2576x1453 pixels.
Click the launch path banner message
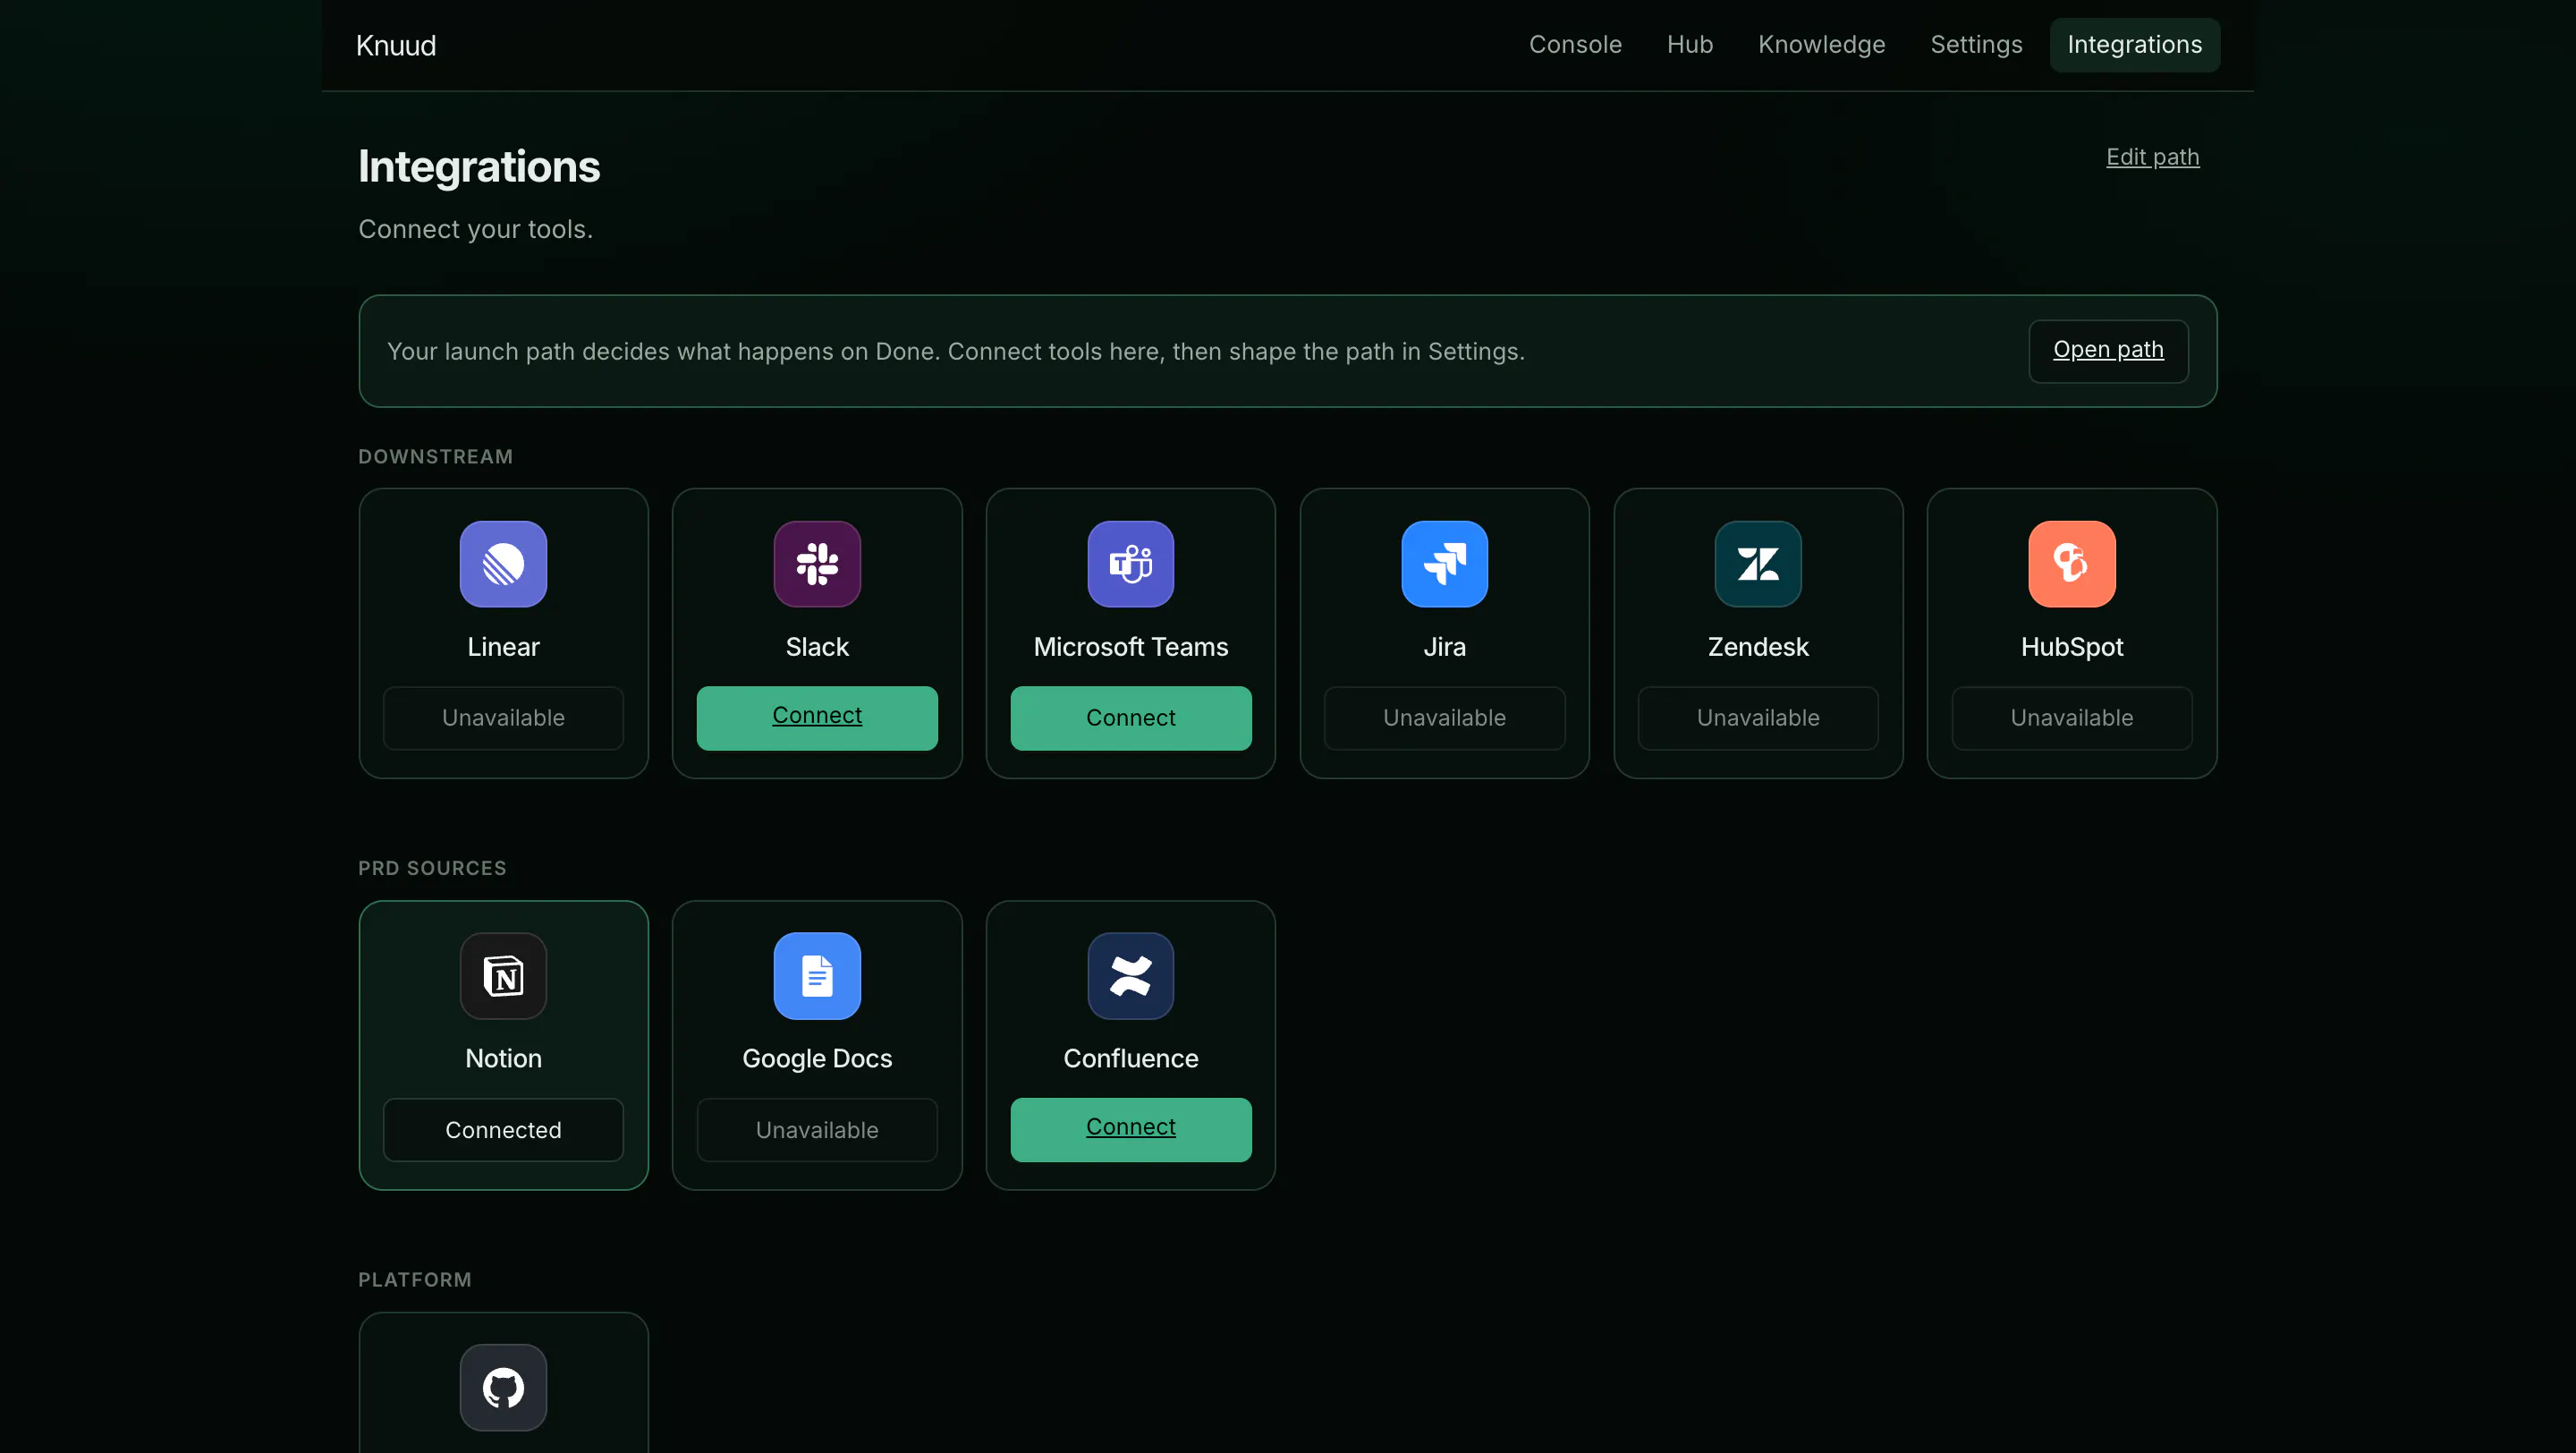tap(956, 352)
